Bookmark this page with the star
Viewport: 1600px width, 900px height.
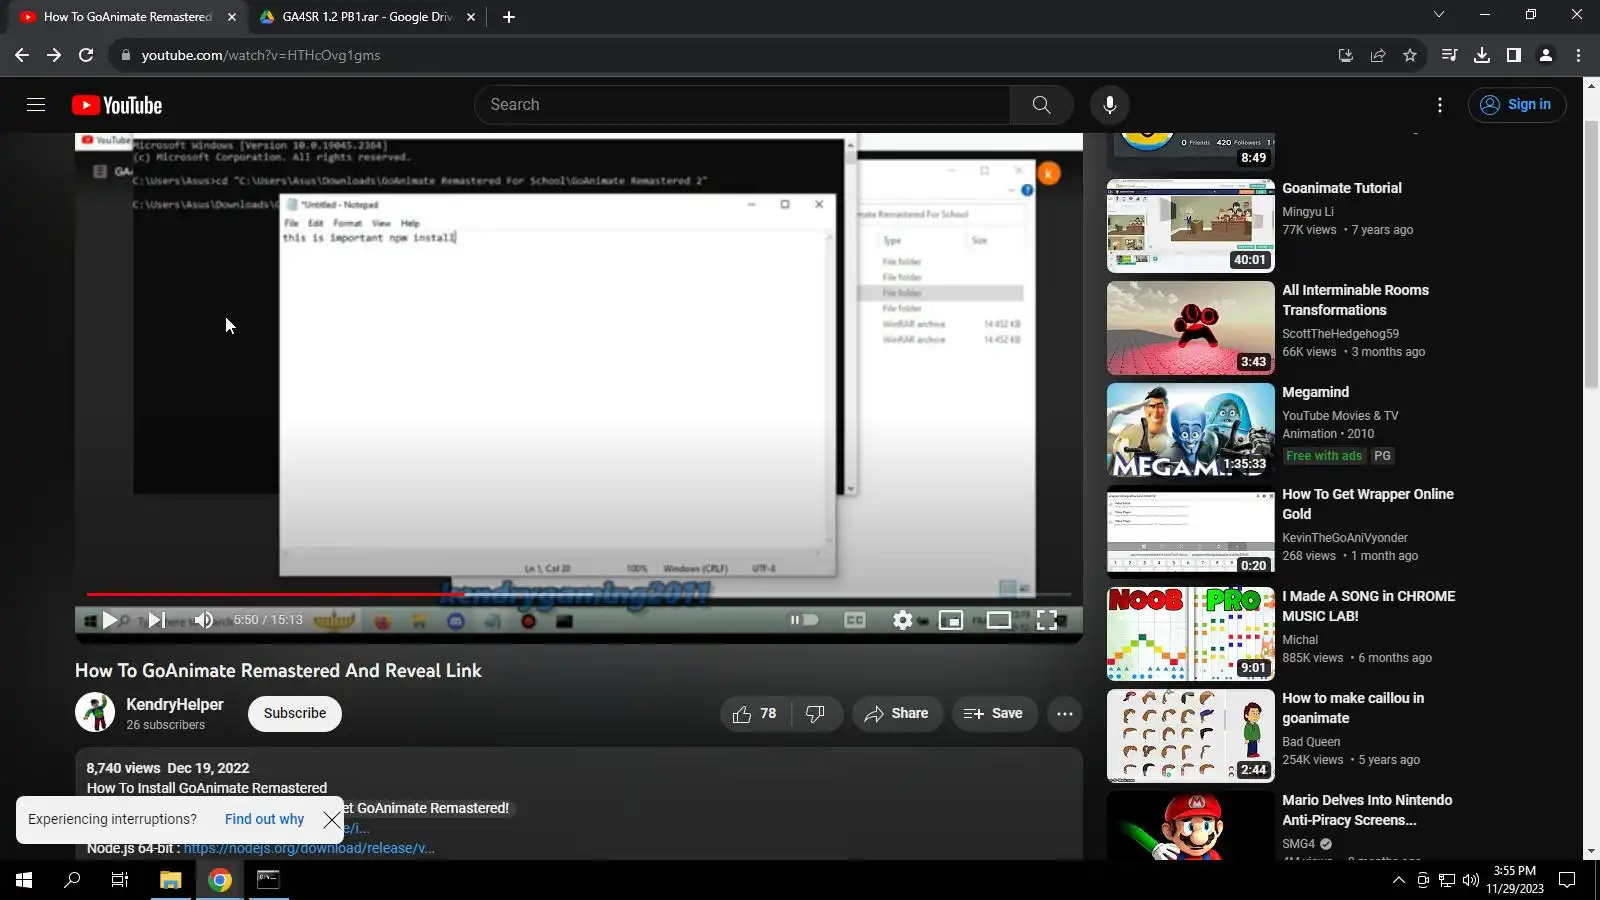point(1410,55)
